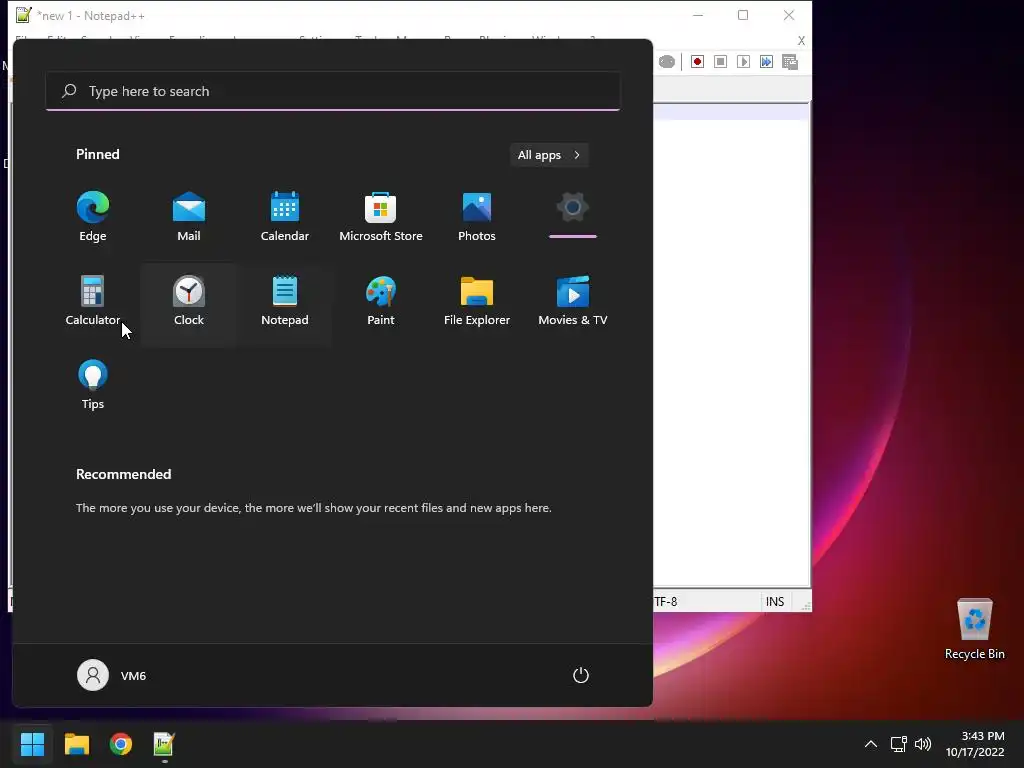Image resolution: width=1024 pixels, height=768 pixels.
Task: Open File Explorer from the taskbar
Action: (76, 744)
